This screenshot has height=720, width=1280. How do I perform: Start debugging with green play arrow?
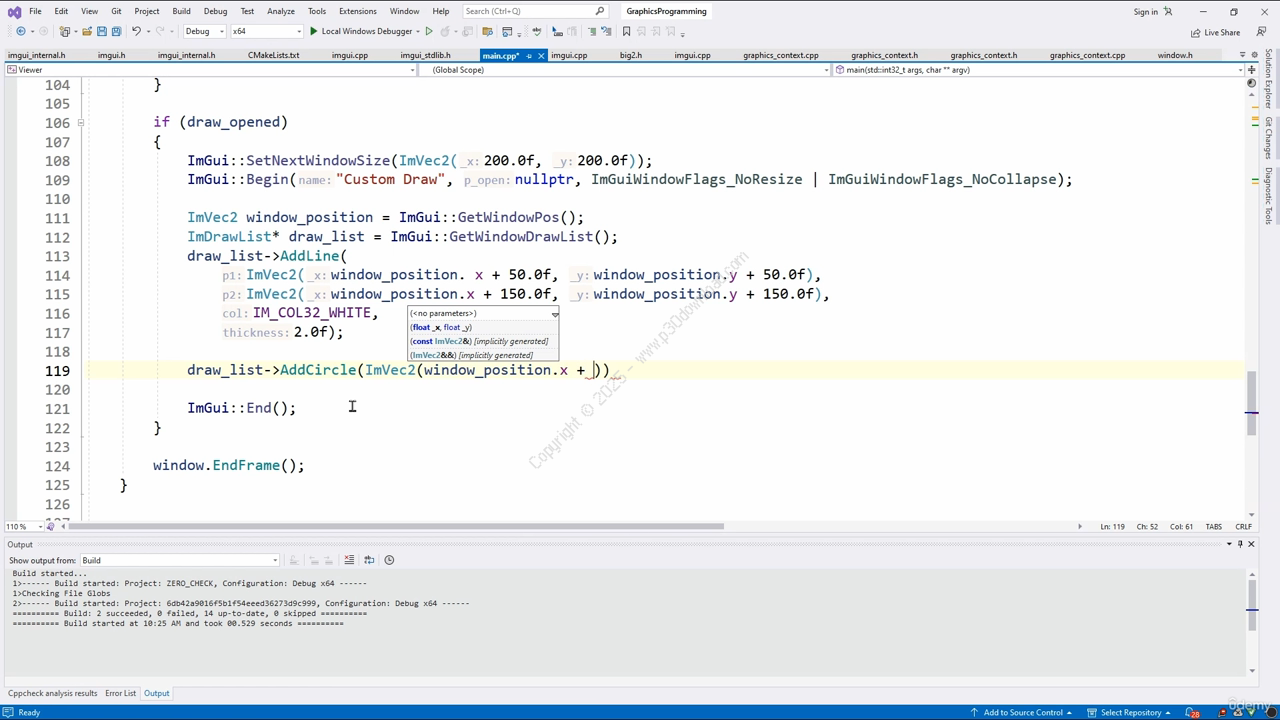click(313, 31)
